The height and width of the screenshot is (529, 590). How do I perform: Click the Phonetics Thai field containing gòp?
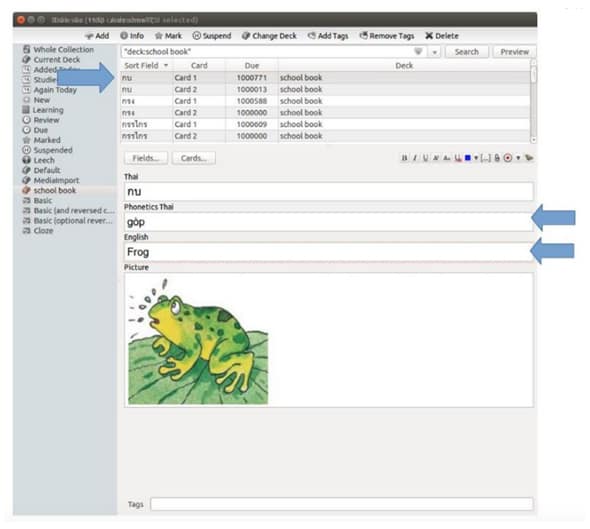(328, 222)
